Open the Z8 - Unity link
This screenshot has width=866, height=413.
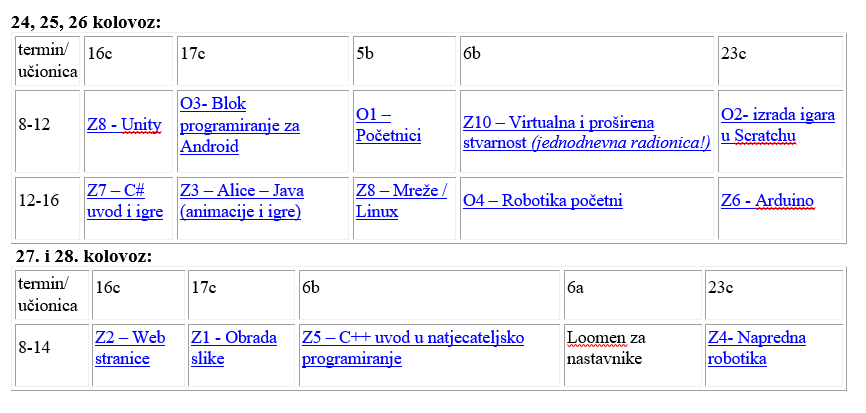[x=124, y=125]
